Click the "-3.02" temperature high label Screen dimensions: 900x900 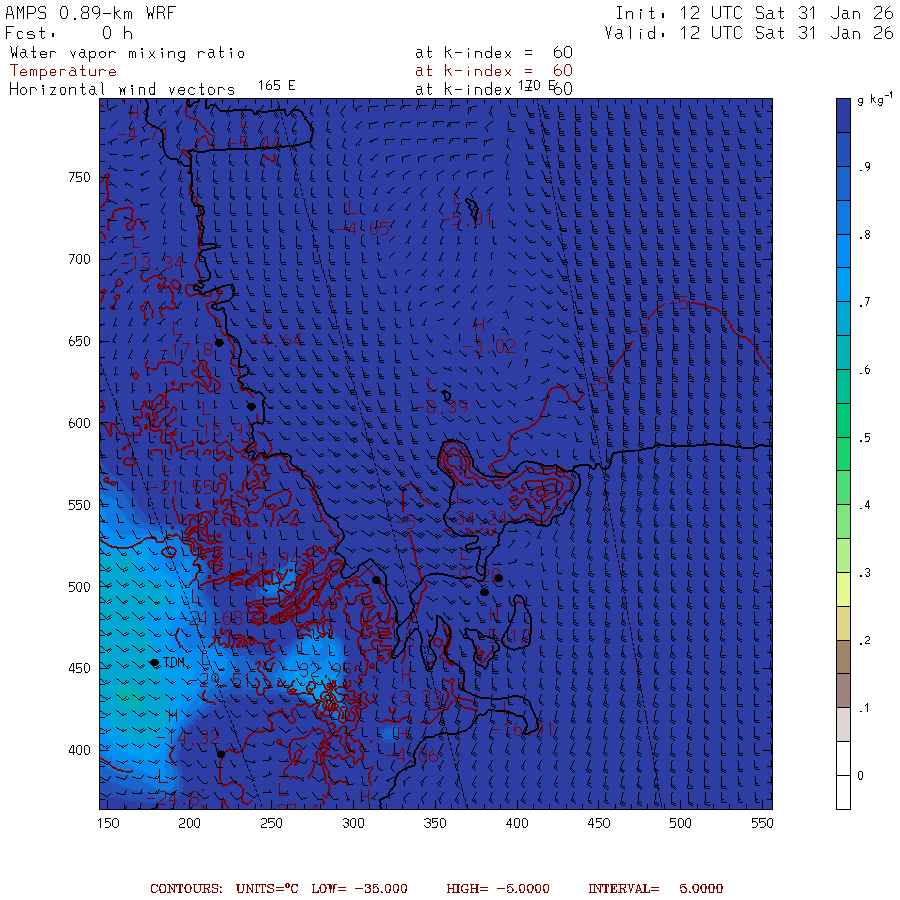click(x=488, y=346)
